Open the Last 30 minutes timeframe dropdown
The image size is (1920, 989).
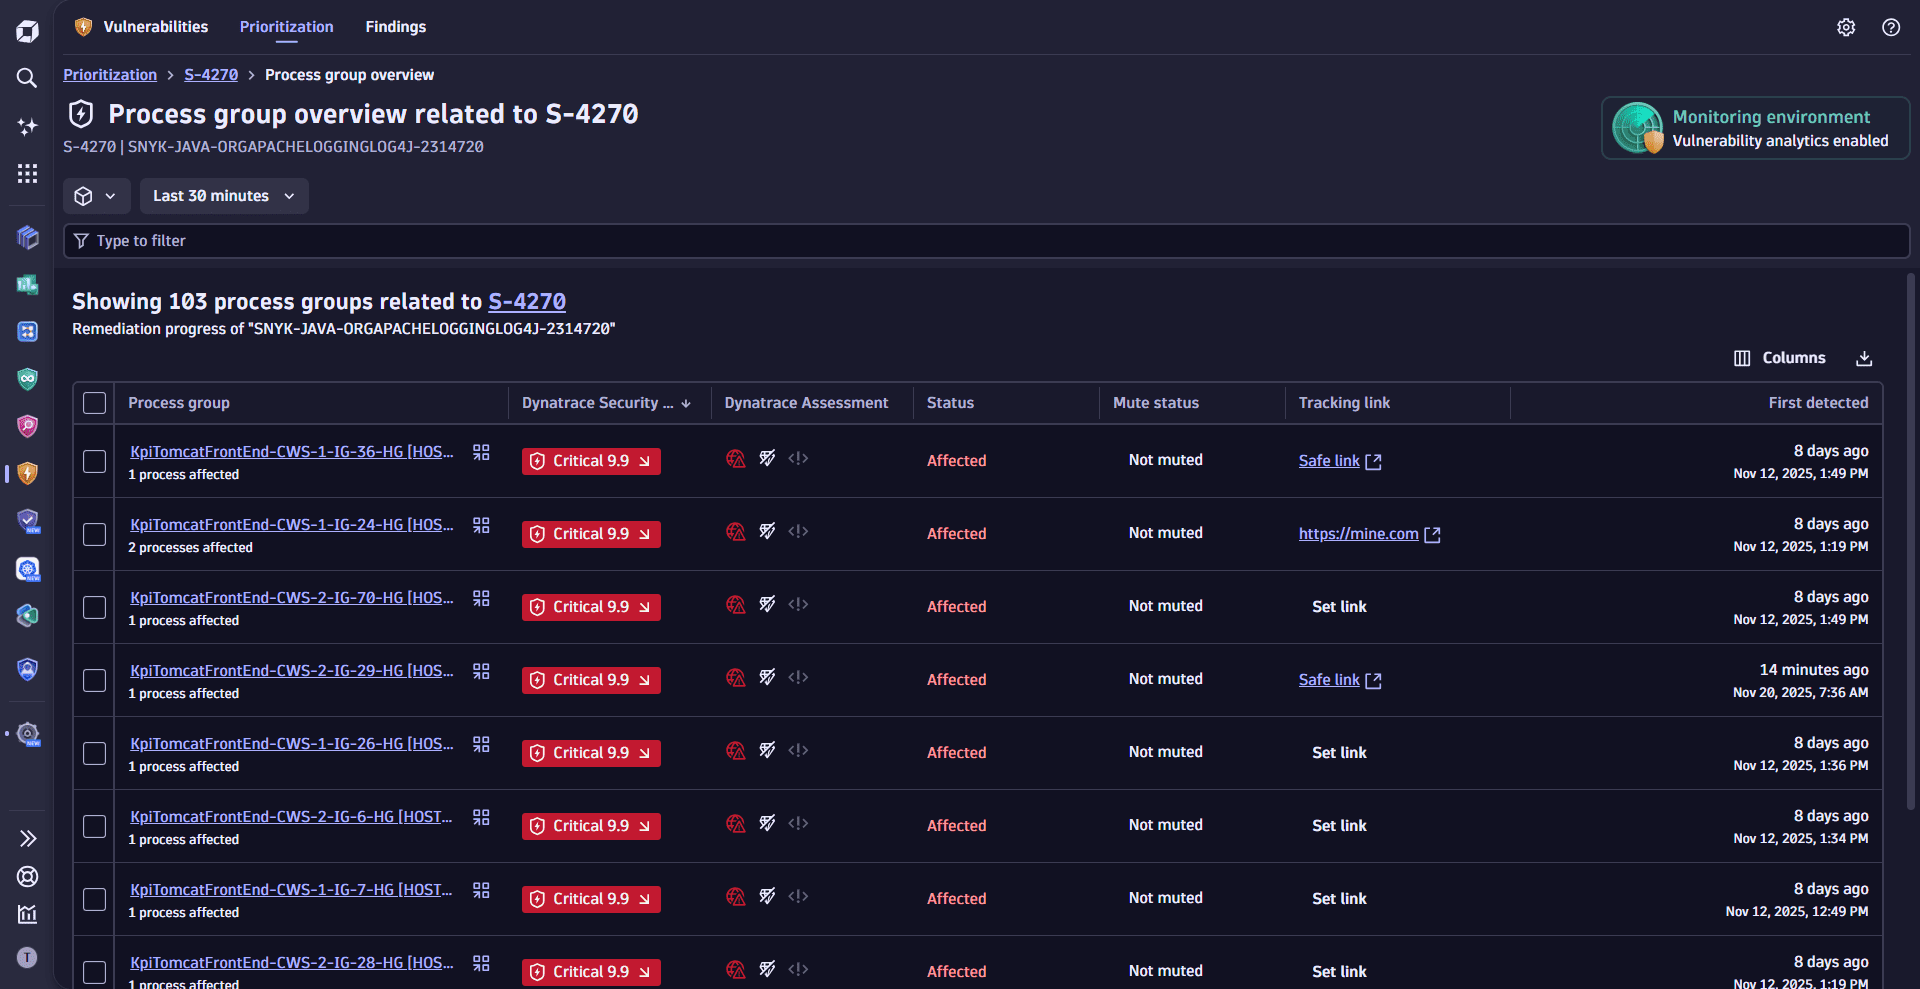click(223, 196)
